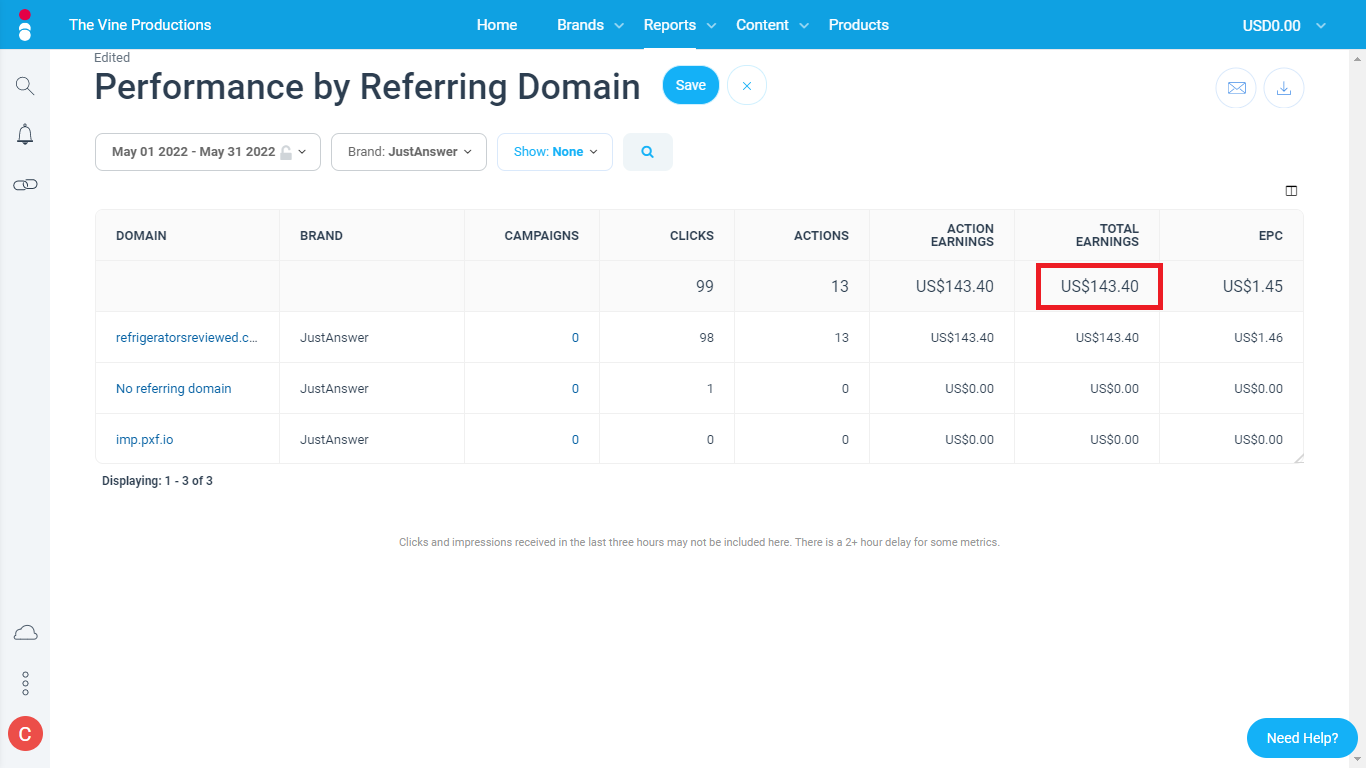
Task: Sort by the EPC column header
Action: pyautogui.click(x=1271, y=236)
